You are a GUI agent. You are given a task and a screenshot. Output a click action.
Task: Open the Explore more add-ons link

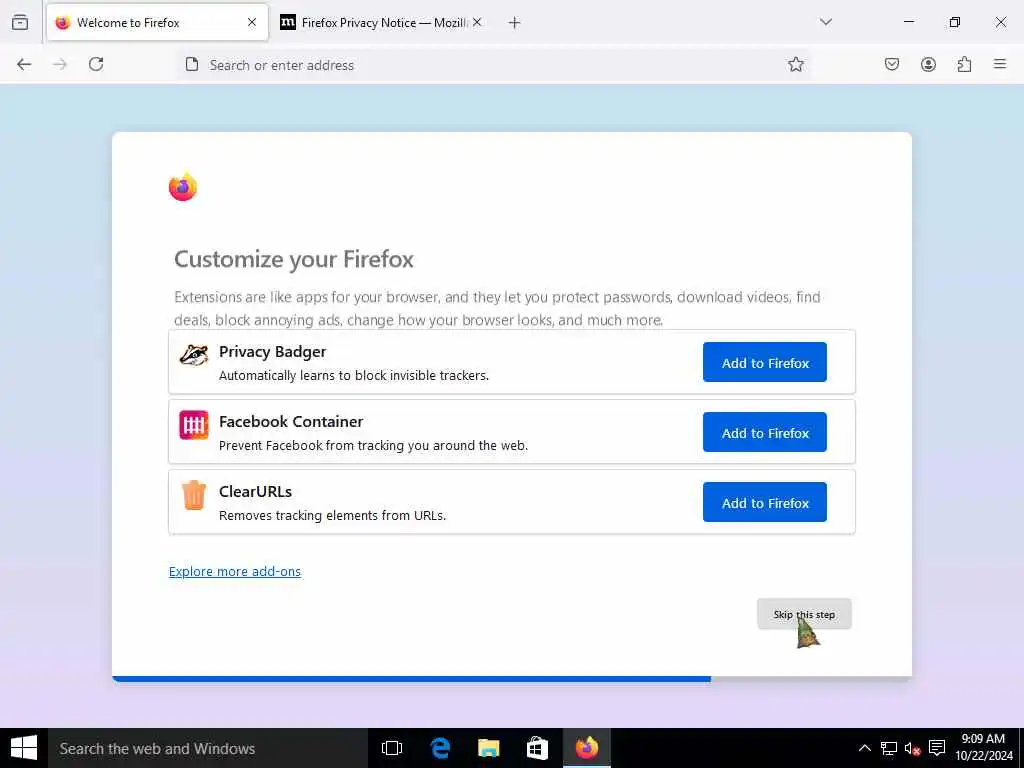[235, 571]
